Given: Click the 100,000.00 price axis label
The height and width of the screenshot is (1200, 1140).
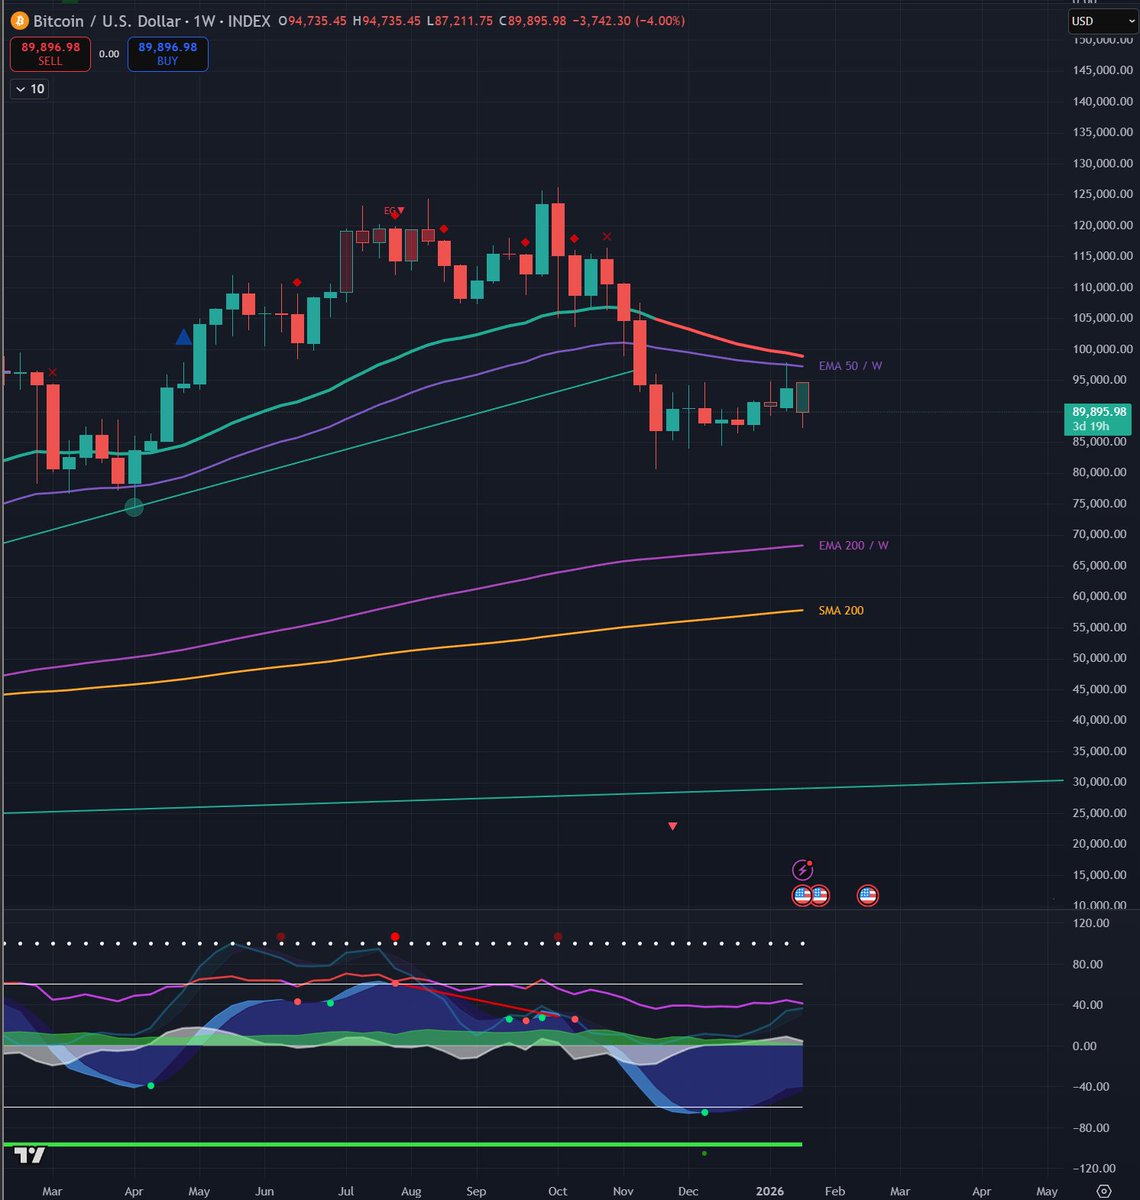Looking at the screenshot, I should (1101, 349).
